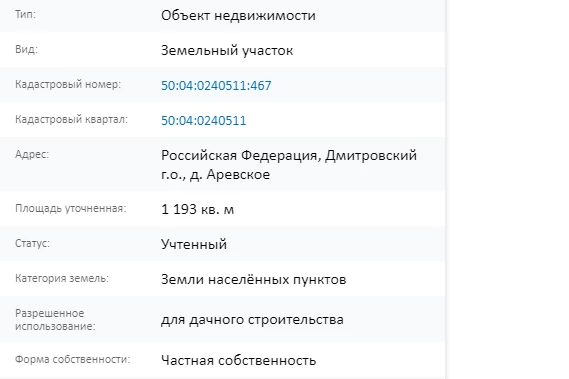Click the 'Тип:' label

25,14
